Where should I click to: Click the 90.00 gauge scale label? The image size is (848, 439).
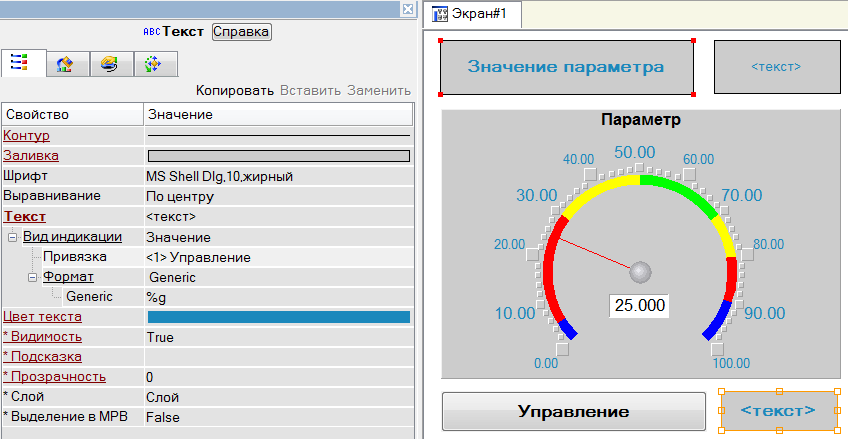765,314
